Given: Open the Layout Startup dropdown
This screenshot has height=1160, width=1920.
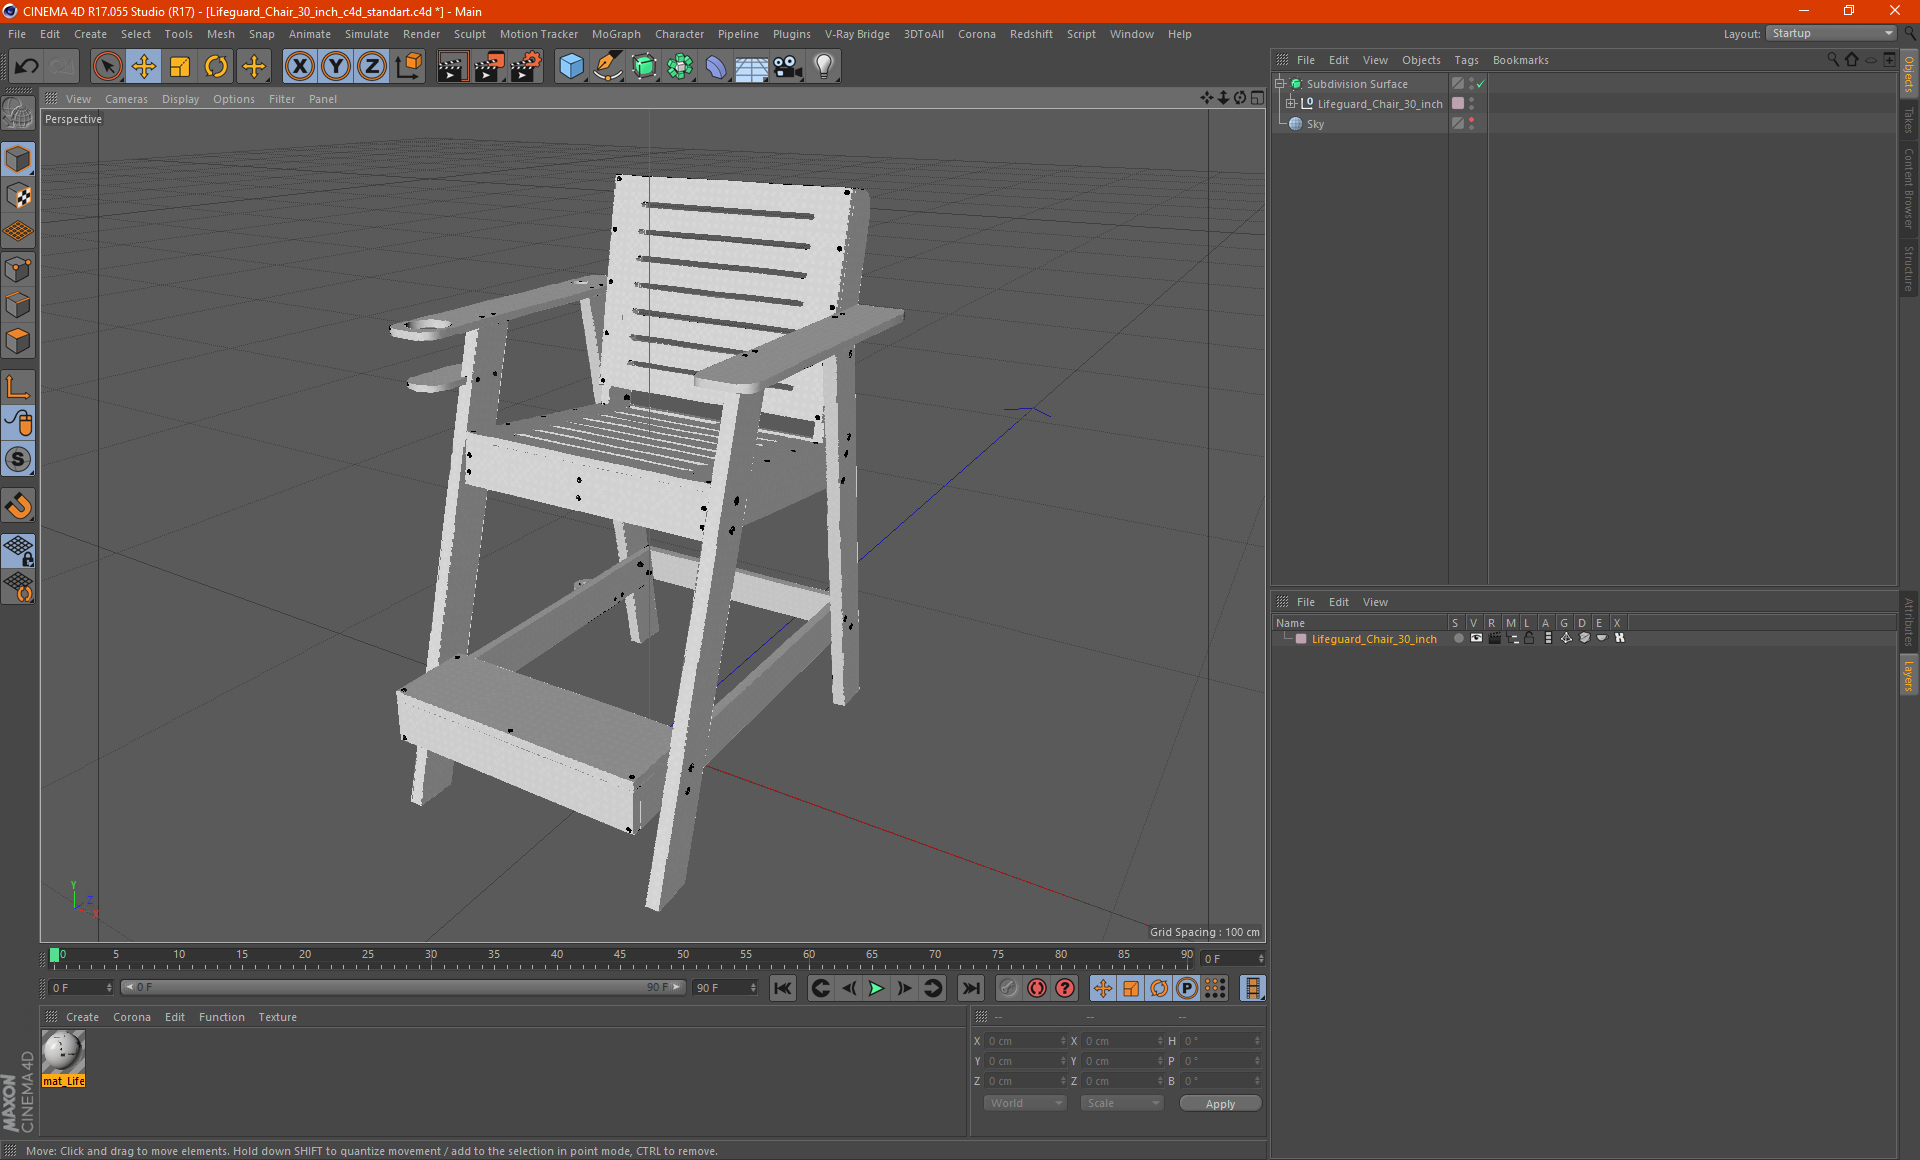Looking at the screenshot, I should (x=1831, y=34).
